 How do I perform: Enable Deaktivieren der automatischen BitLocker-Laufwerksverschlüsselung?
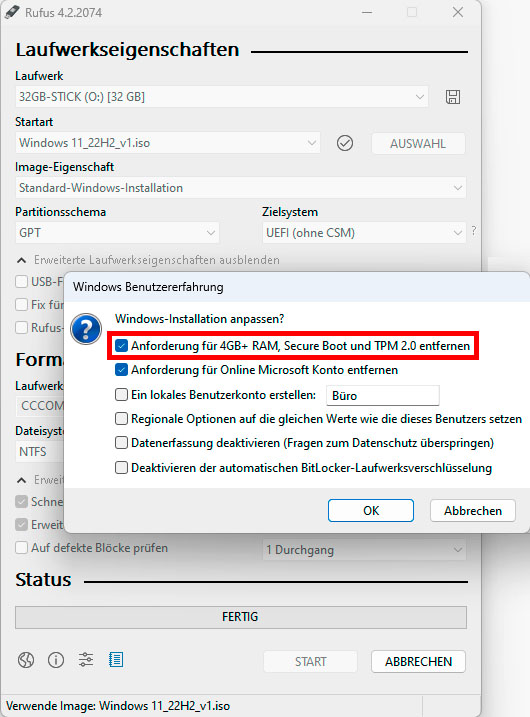(x=121, y=468)
